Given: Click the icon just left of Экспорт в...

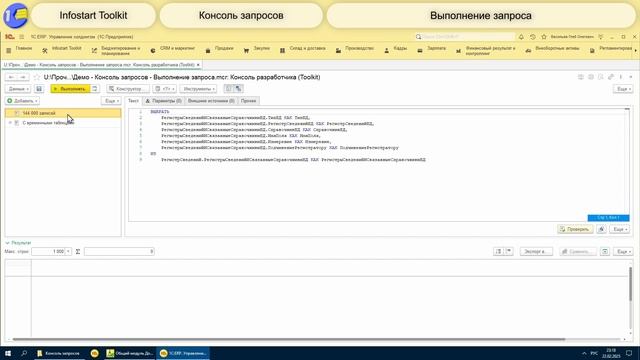Looking at the screenshot, I should tap(509, 251).
